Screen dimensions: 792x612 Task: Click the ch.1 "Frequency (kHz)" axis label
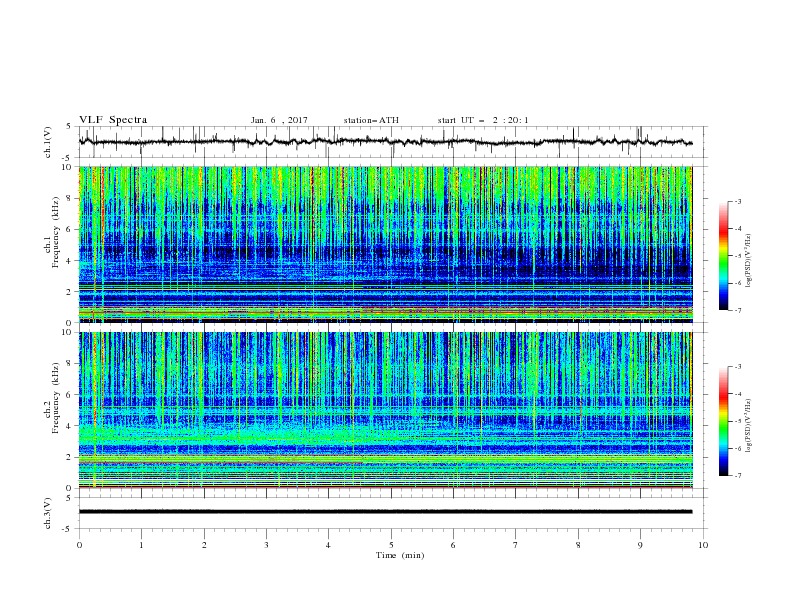tap(56, 233)
